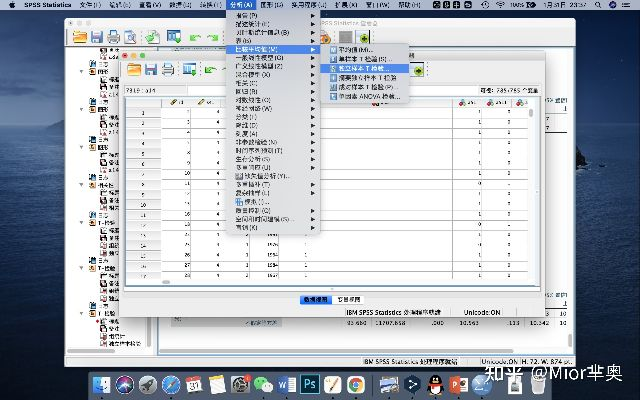Open Safari from the Dock
Viewport: 640px width, 400px height.
[171, 384]
